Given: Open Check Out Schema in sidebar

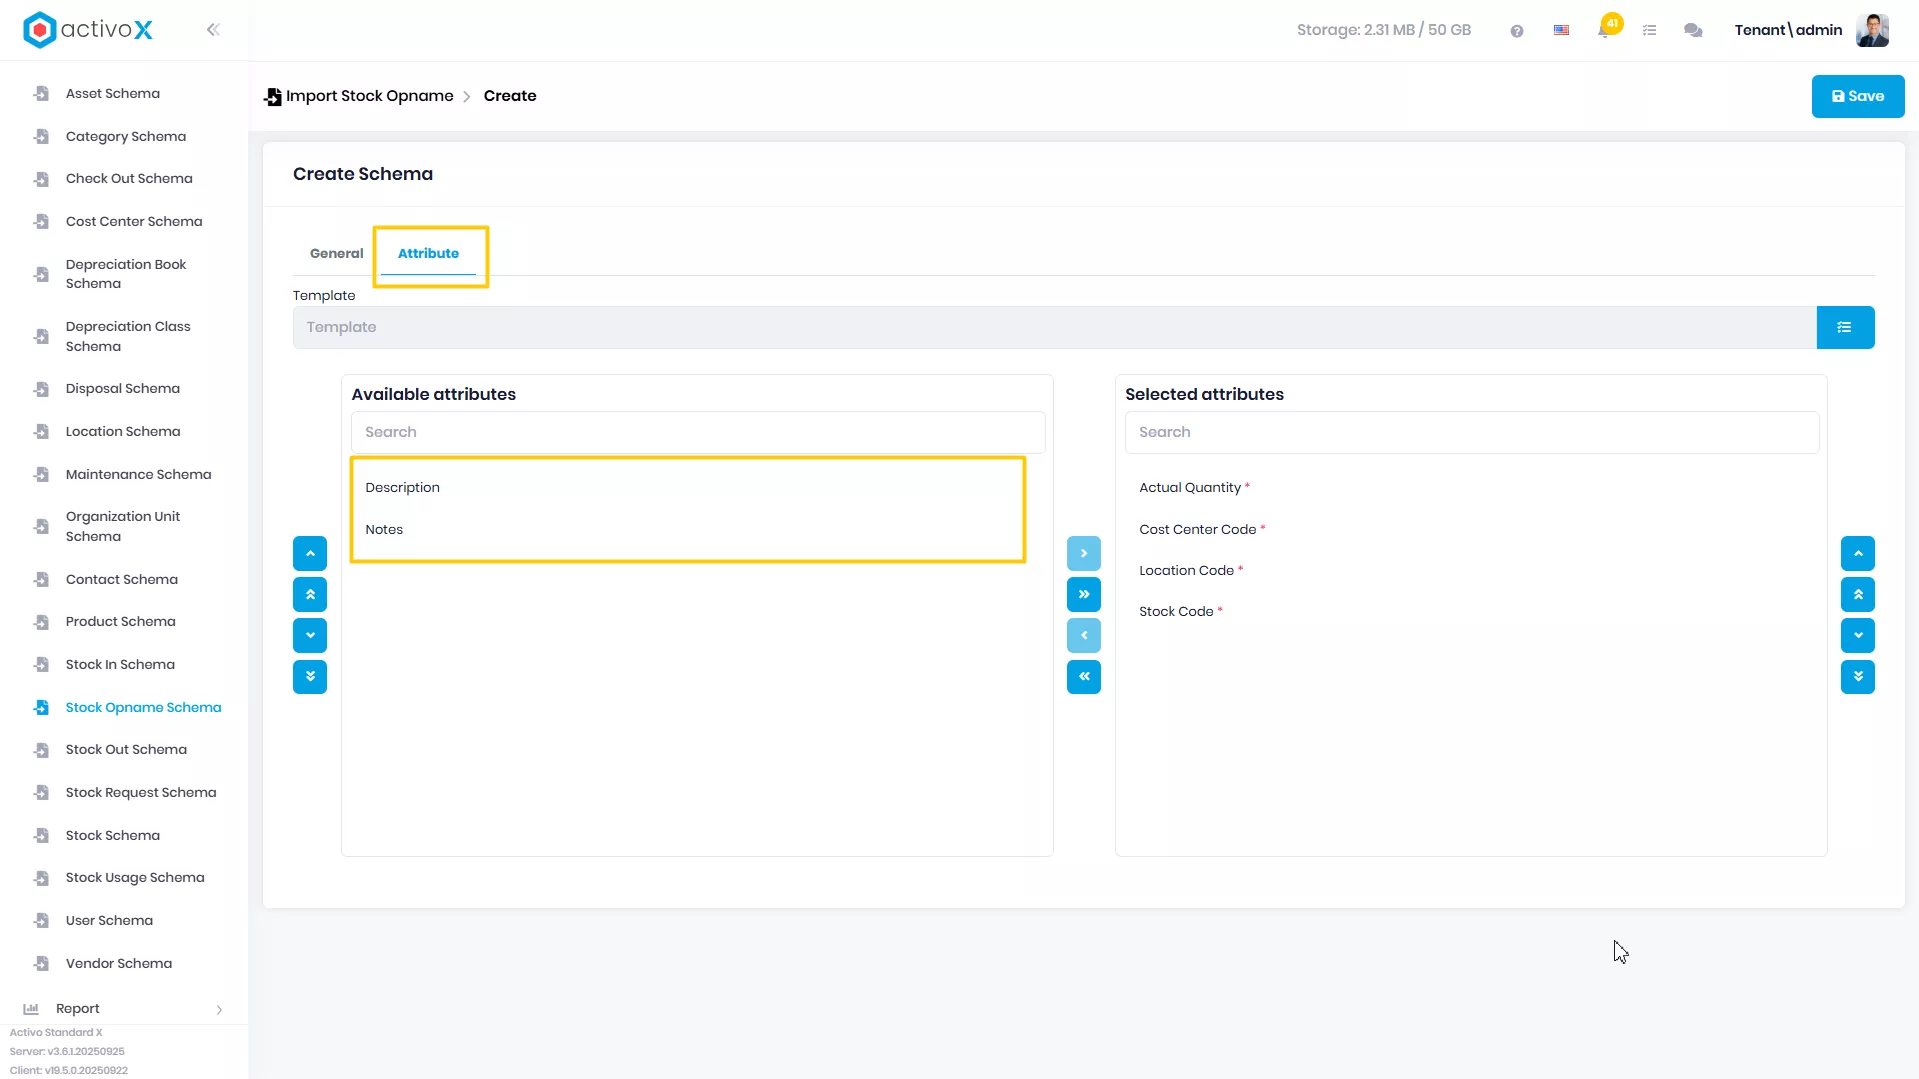Looking at the screenshot, I should pos(129,179).
